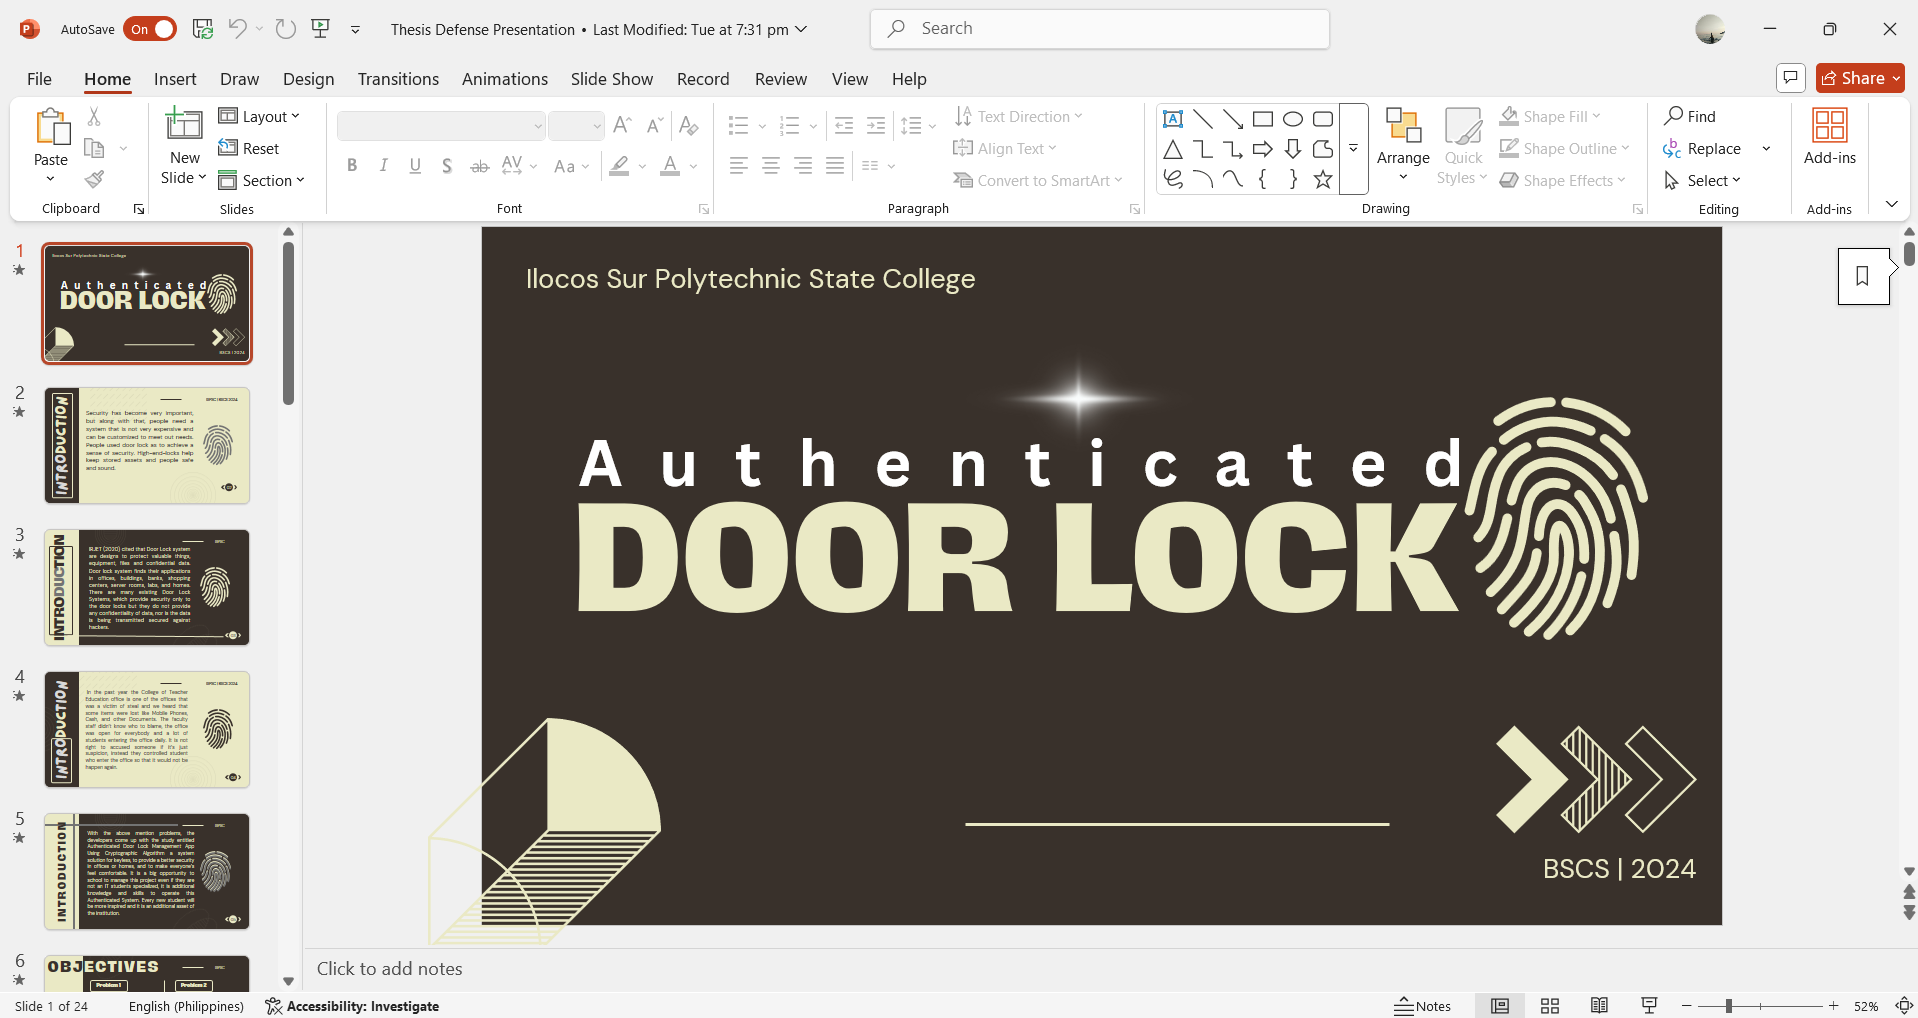Screen dimensions: 1918x1018
Task: Toggle Bold formatting
Action: click(352, 166)
